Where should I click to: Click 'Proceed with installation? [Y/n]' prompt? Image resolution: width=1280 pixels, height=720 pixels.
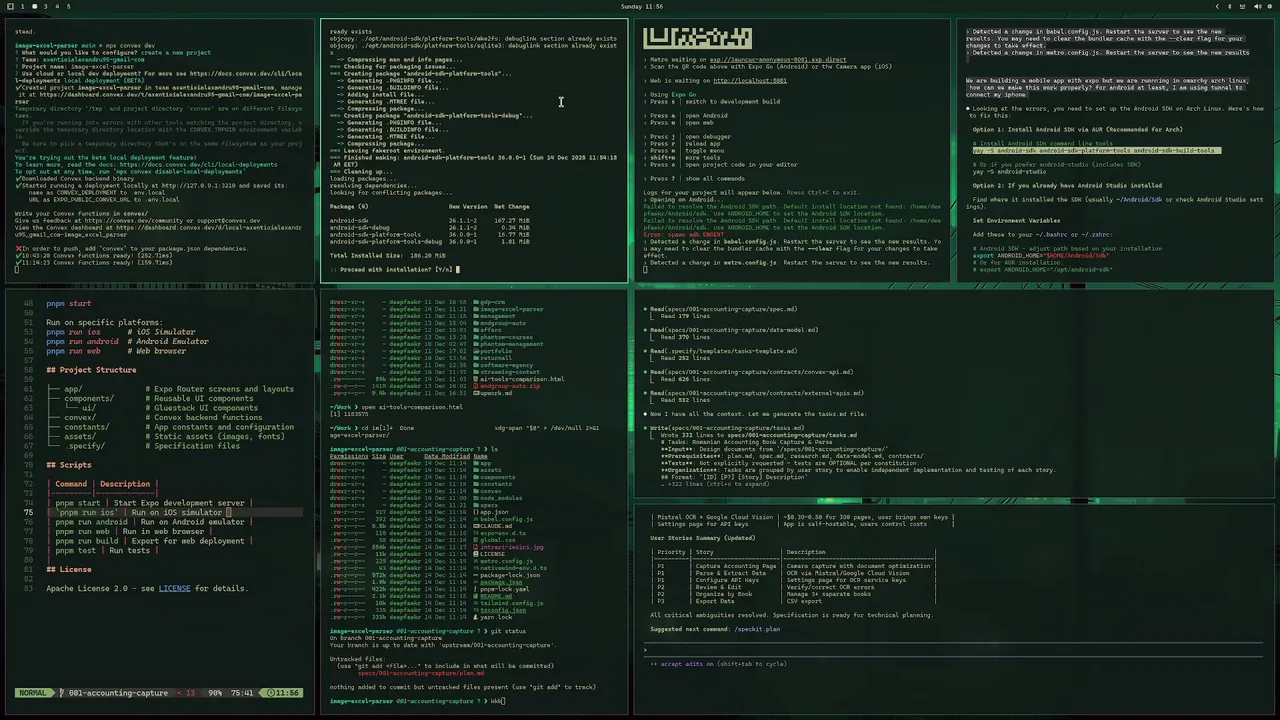point(398,269)
